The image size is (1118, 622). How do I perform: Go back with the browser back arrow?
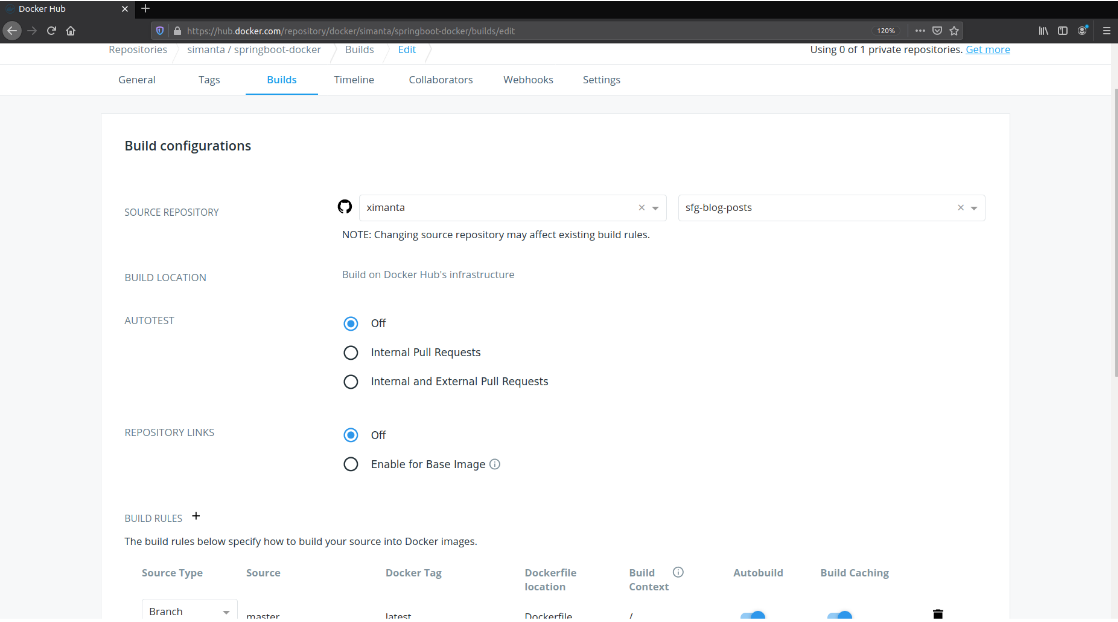[x=12, y=31]
